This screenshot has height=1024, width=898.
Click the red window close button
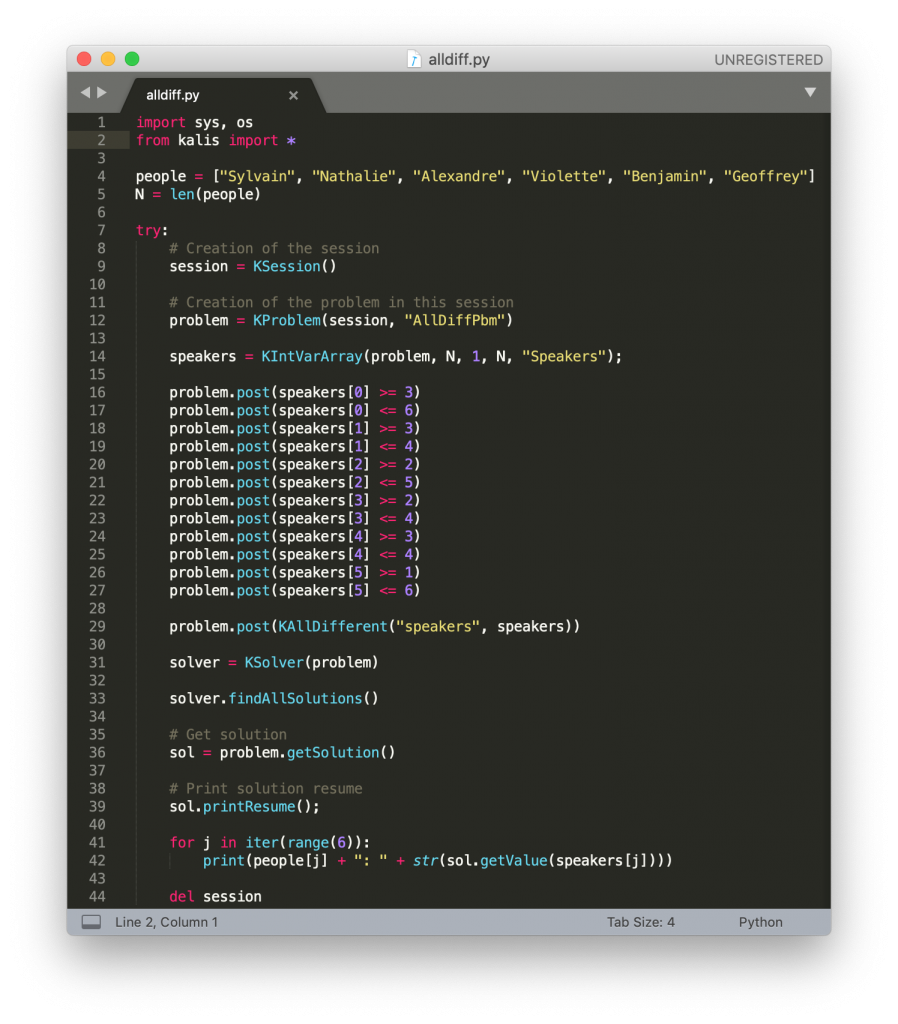click(x=84, y=60)
